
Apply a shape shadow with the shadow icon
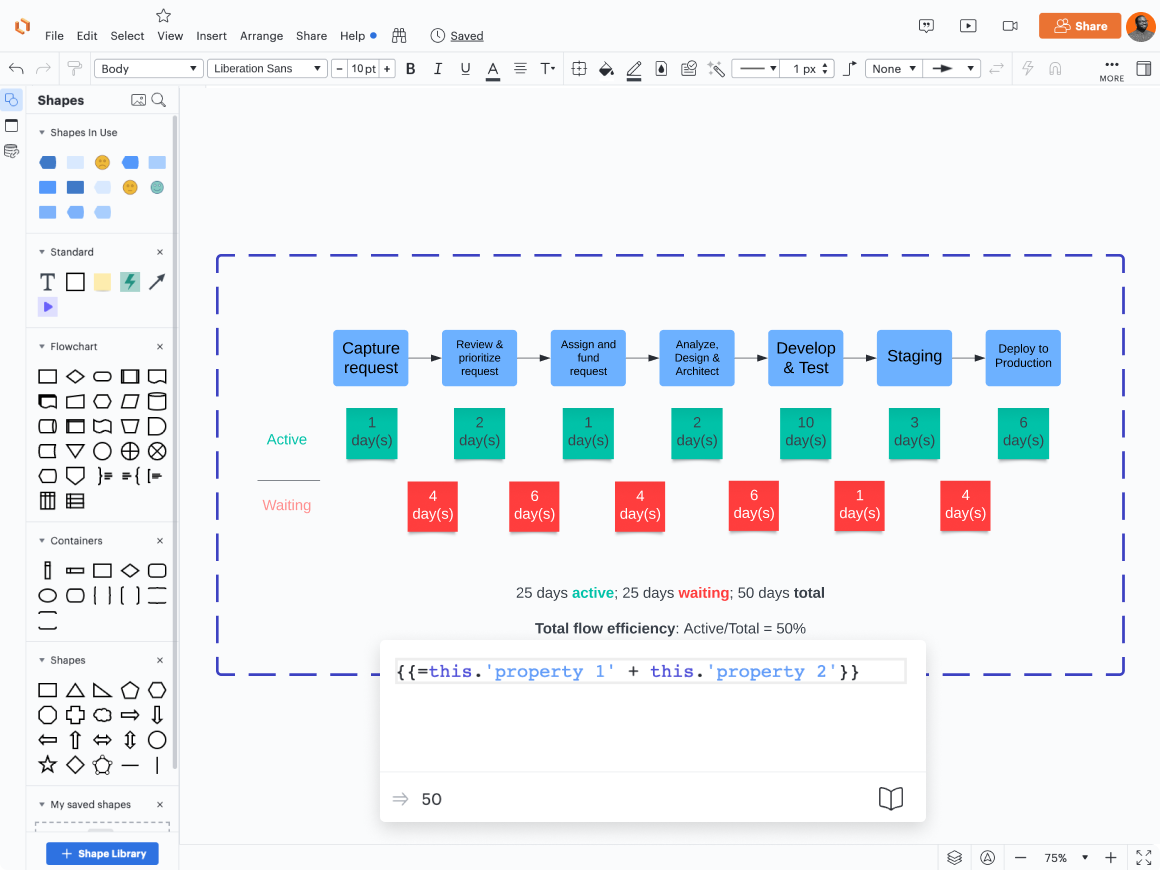(661, 68)
